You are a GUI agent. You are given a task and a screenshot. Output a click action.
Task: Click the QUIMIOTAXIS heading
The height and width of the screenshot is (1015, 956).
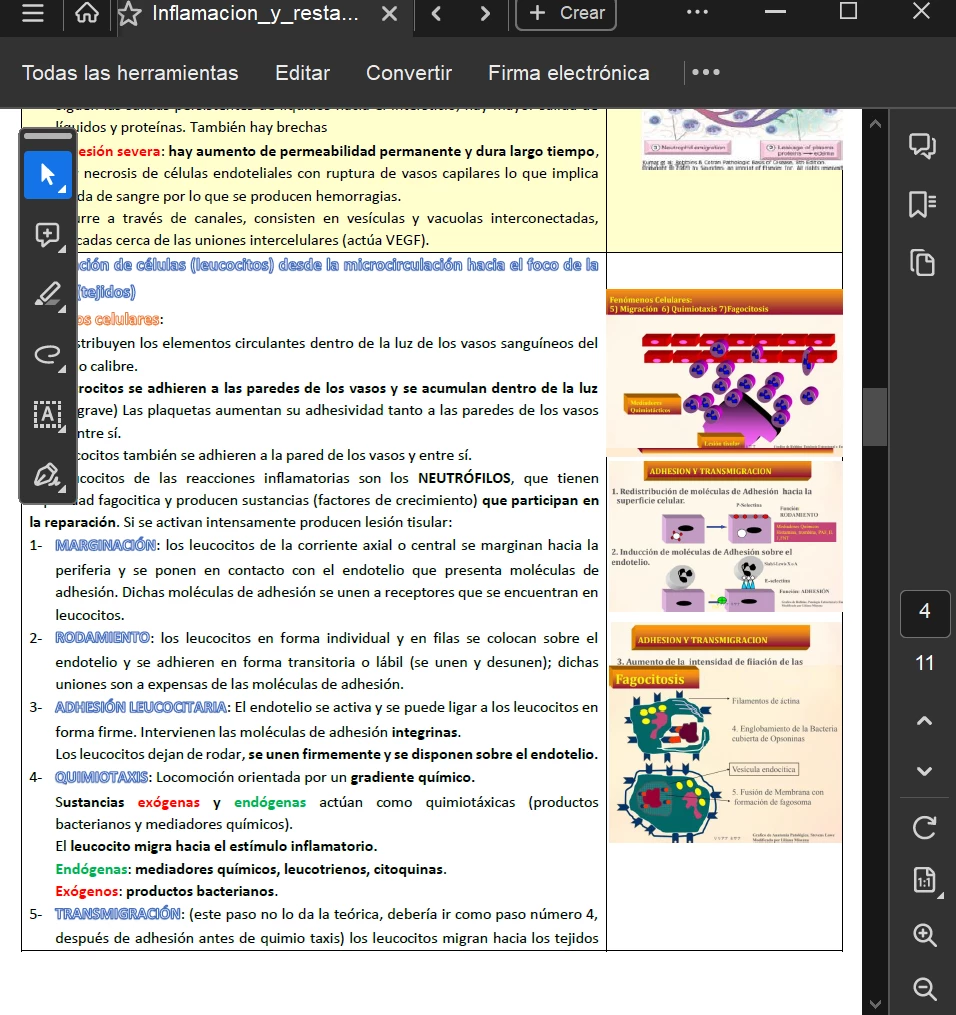point(102,777)
